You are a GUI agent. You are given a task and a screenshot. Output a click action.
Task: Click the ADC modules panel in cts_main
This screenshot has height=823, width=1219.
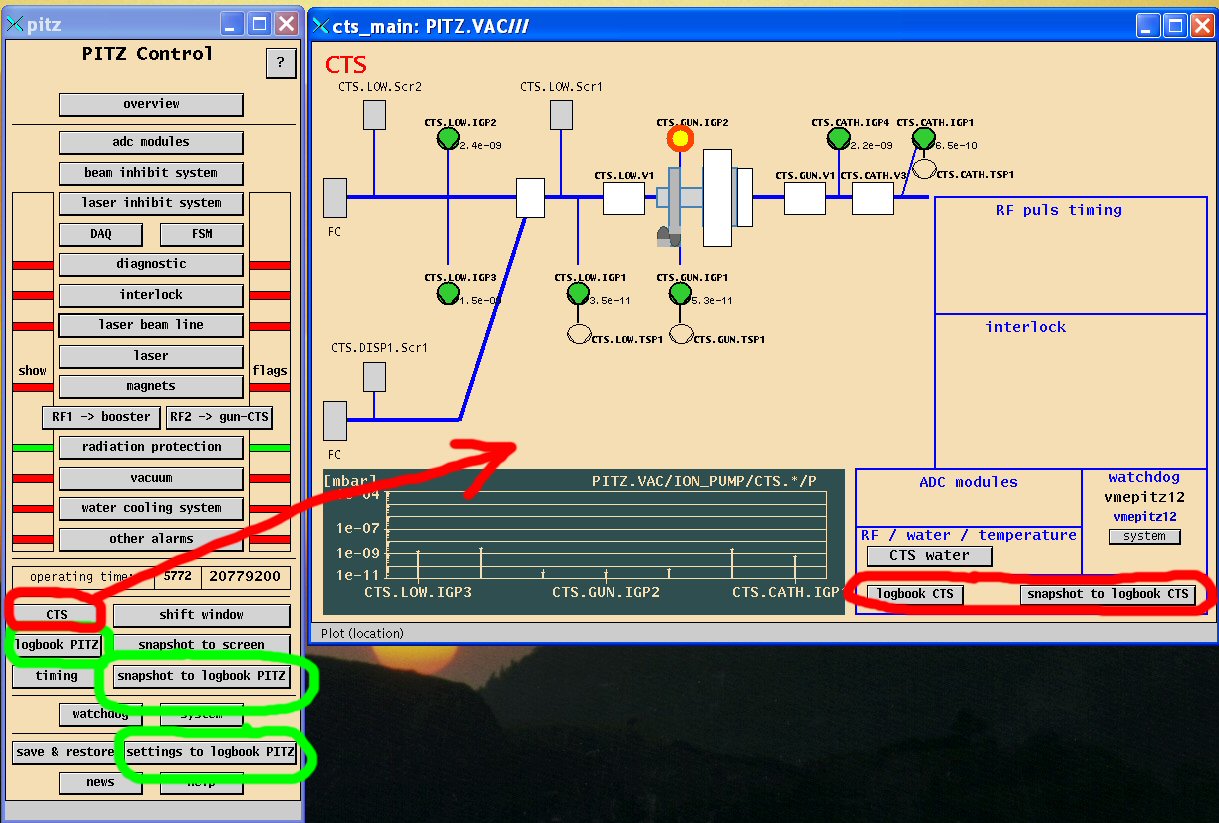pos(968,498)
